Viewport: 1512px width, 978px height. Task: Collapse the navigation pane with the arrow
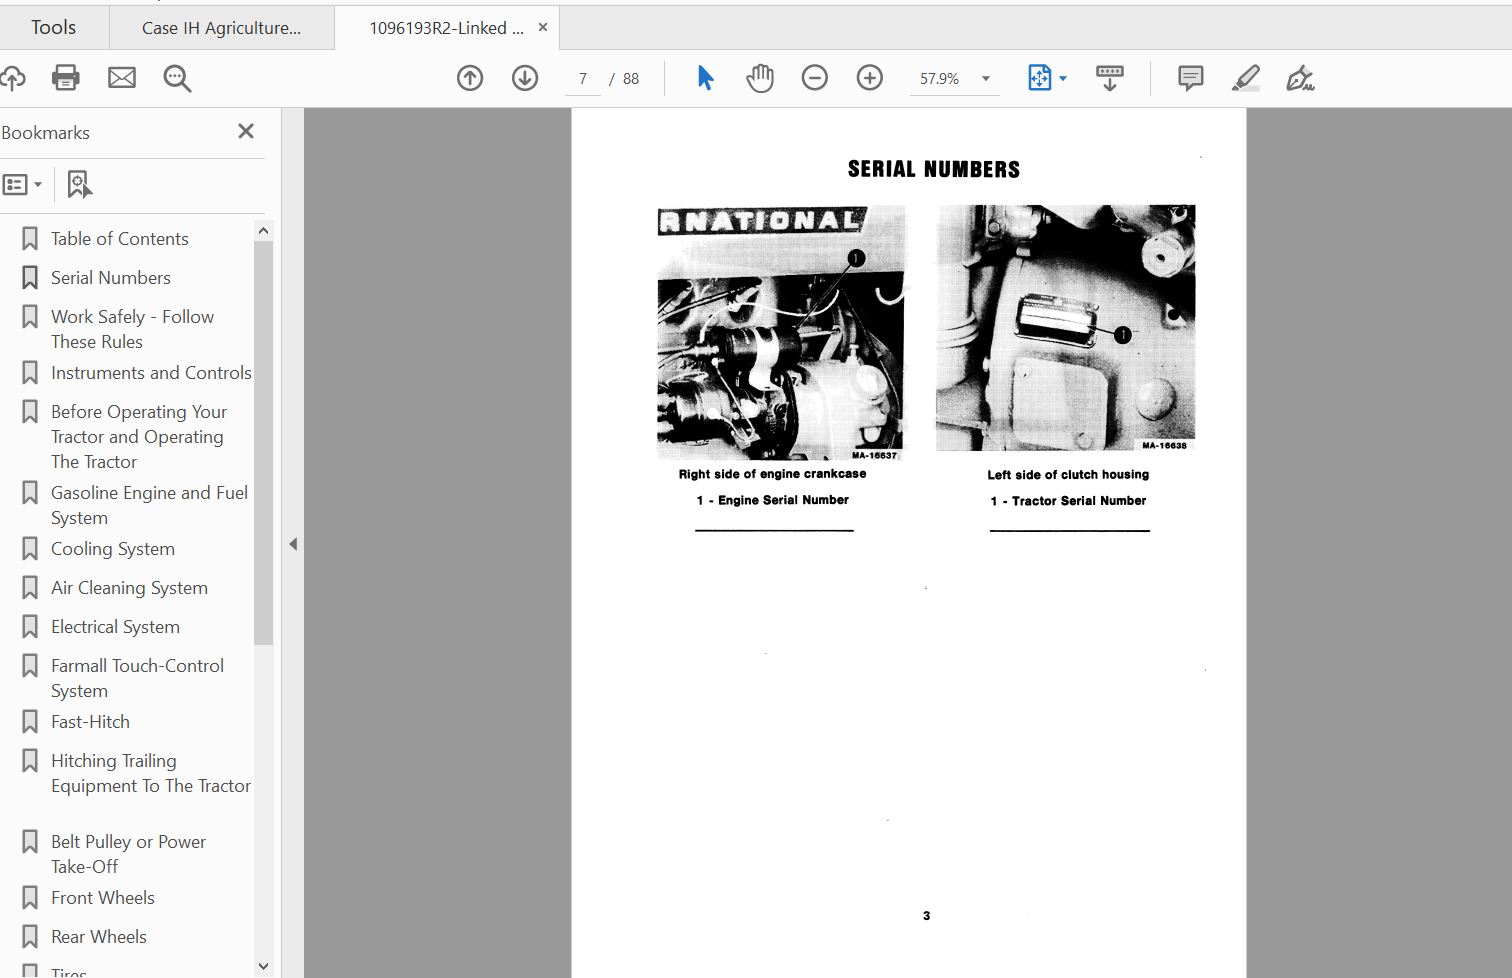point(293,544)
